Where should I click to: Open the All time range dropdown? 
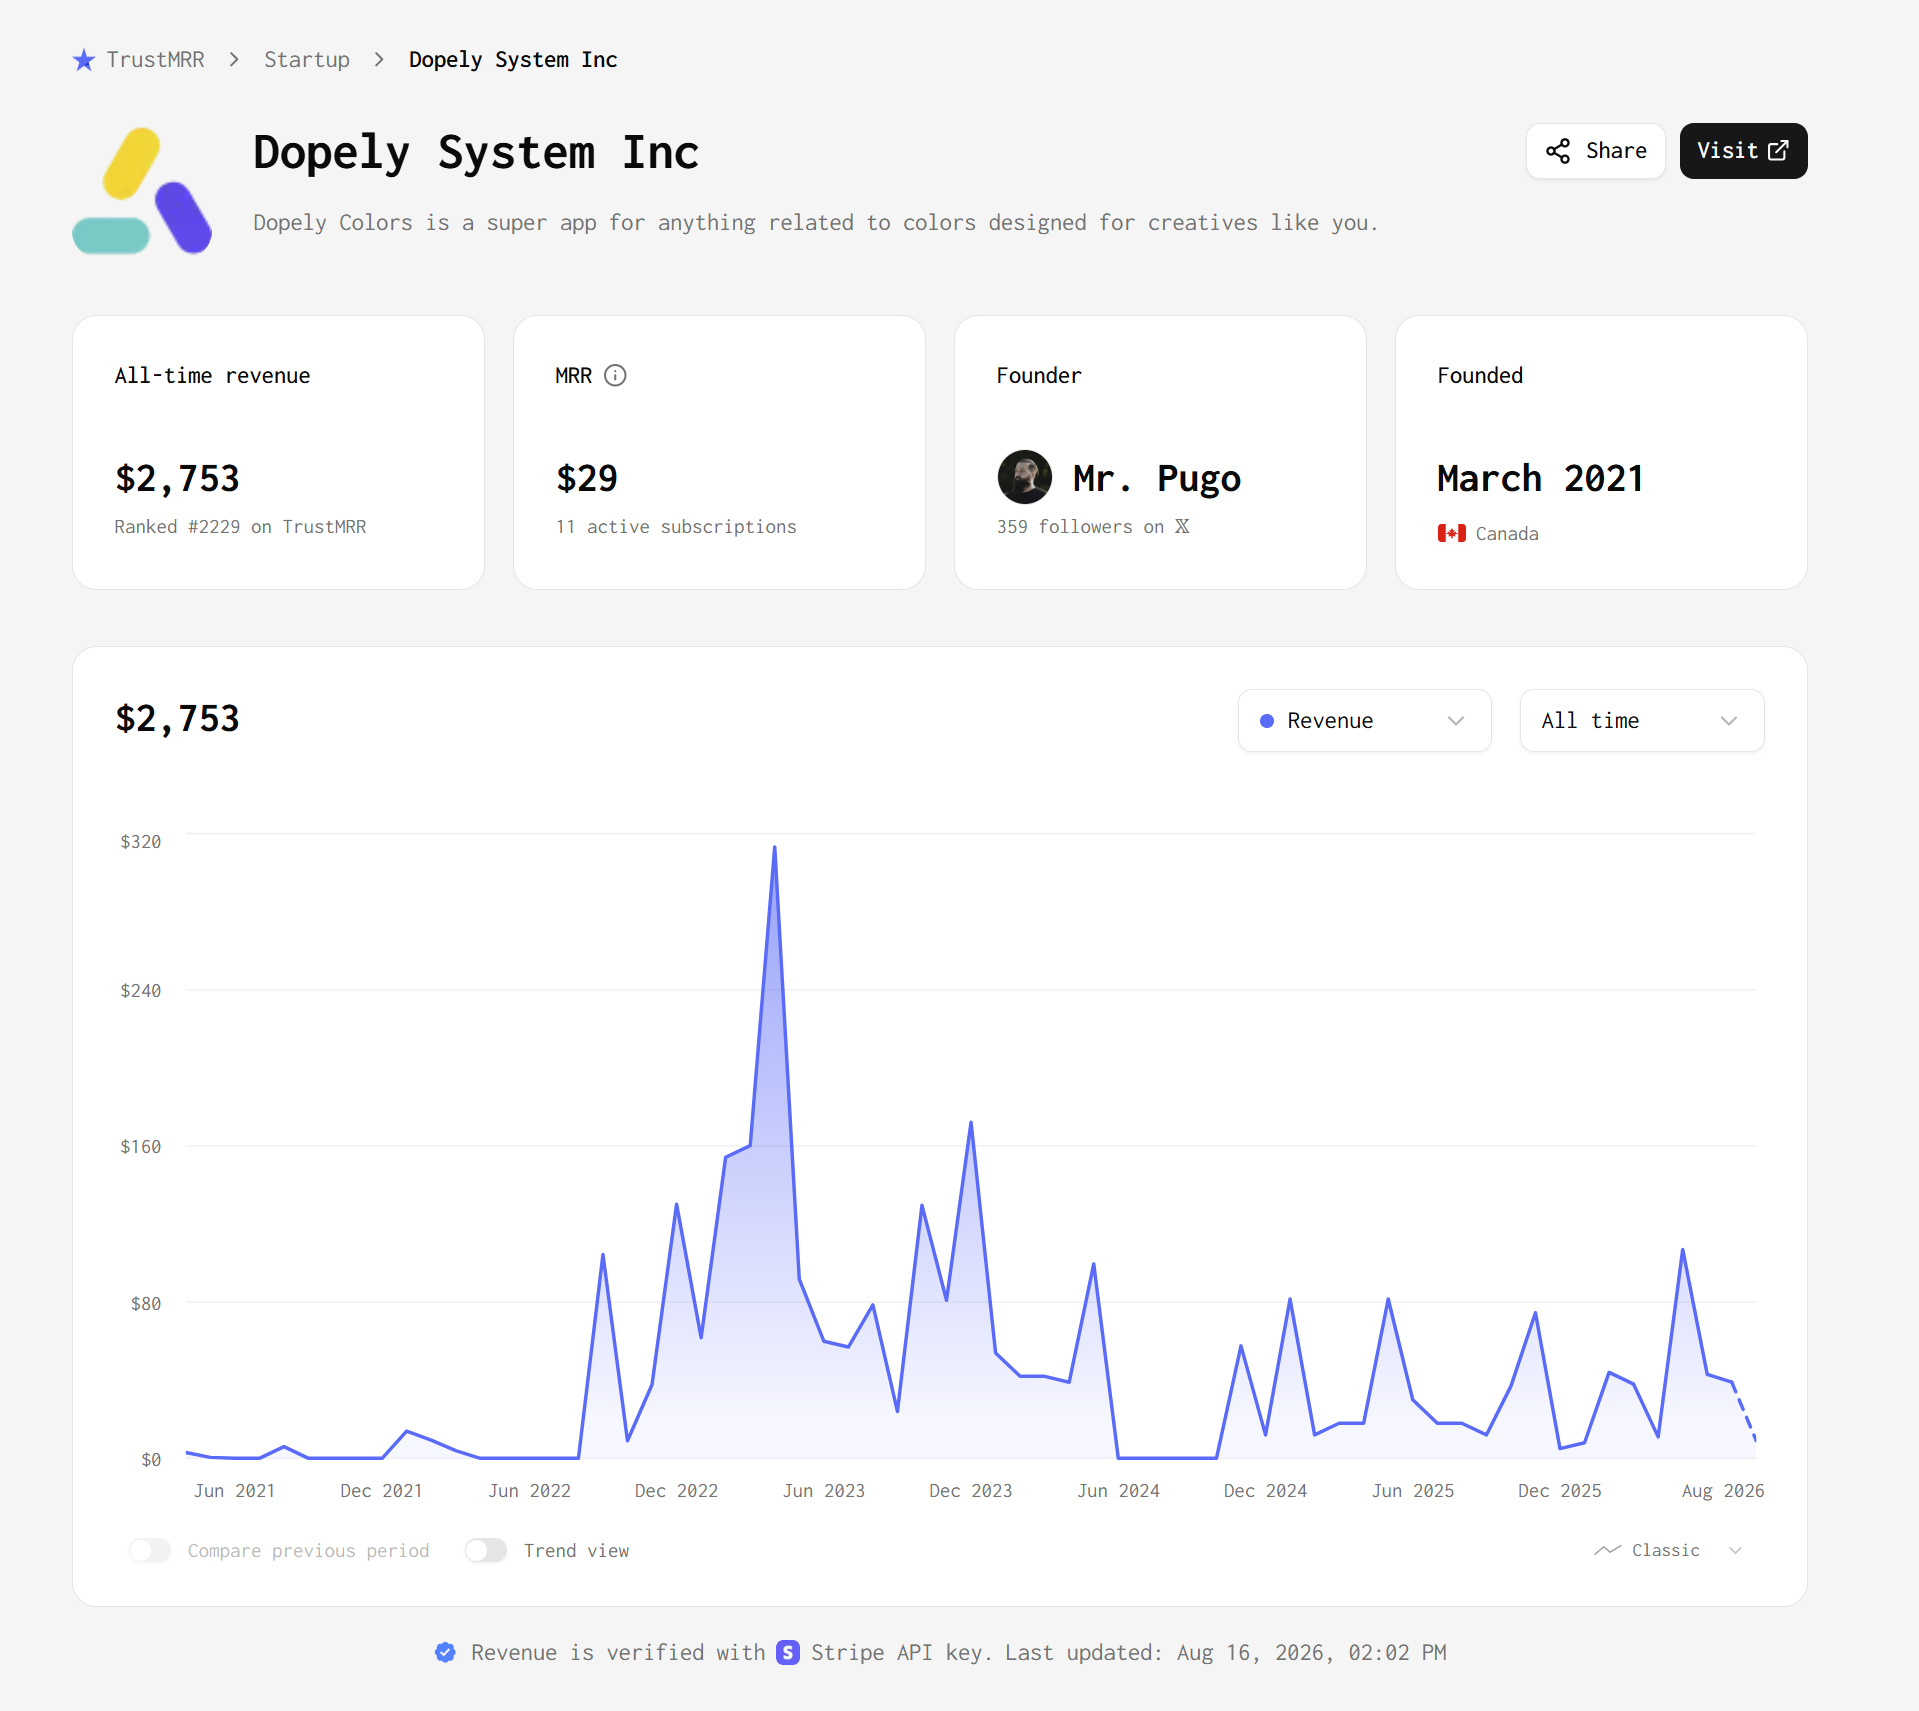click(1642, 720)
